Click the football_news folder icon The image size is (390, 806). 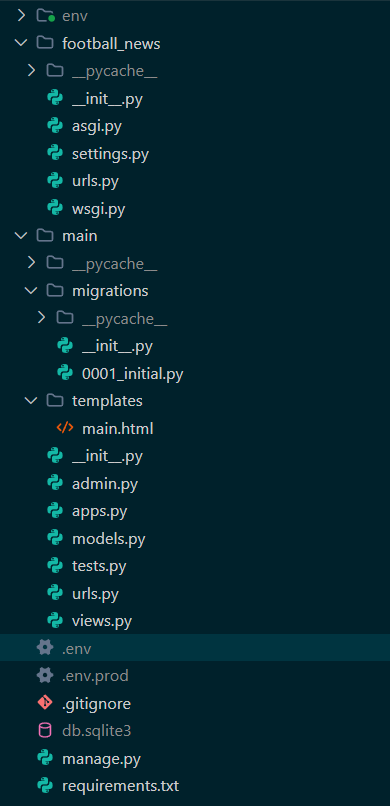click(45, 43)
